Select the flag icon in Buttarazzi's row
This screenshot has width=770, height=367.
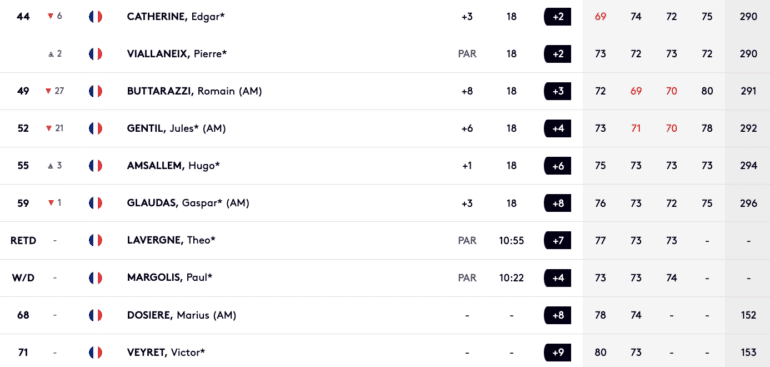pyautogui.click(x=95, y=91)
